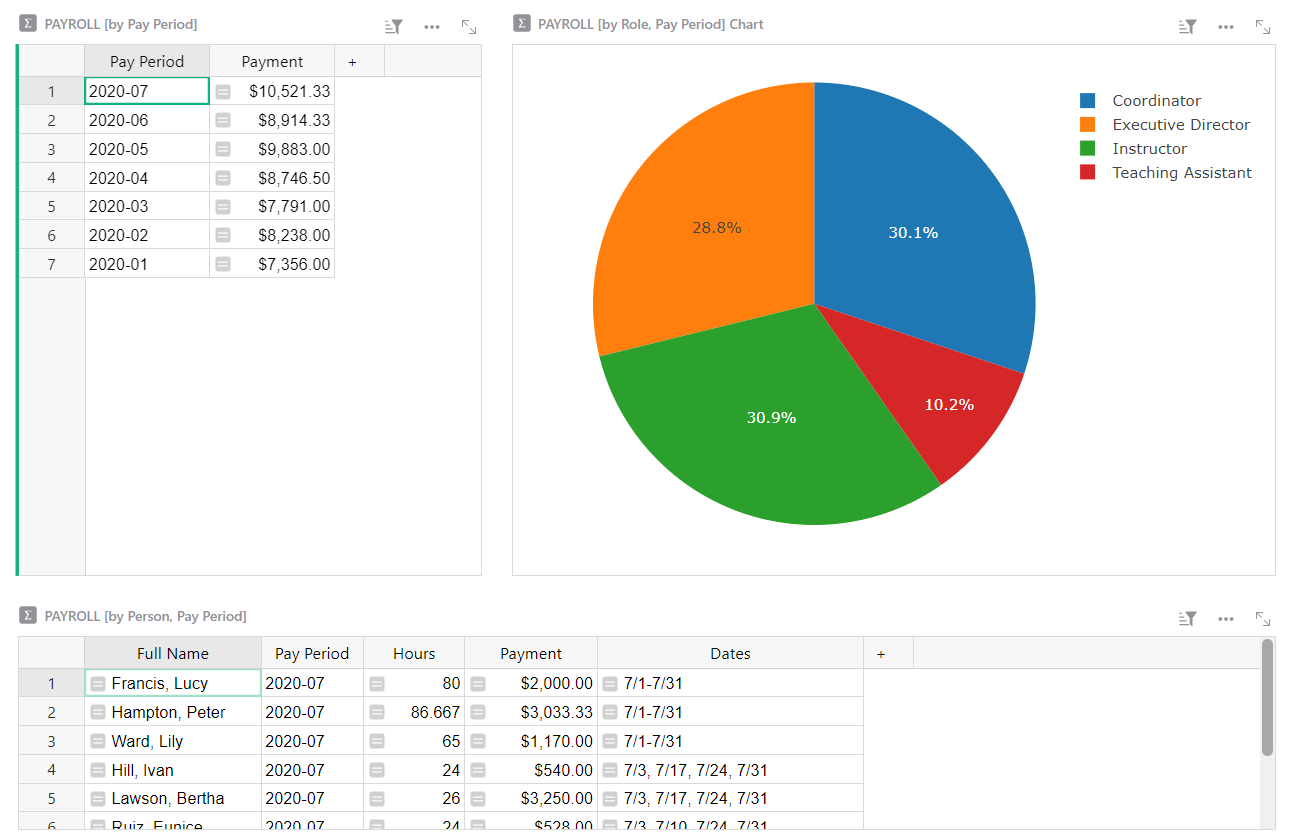Image resolution: width=1296 pixels, height=840 pixels.
Task: Expand the Pay Period table section to fullscreen
Action: point(469,27)
